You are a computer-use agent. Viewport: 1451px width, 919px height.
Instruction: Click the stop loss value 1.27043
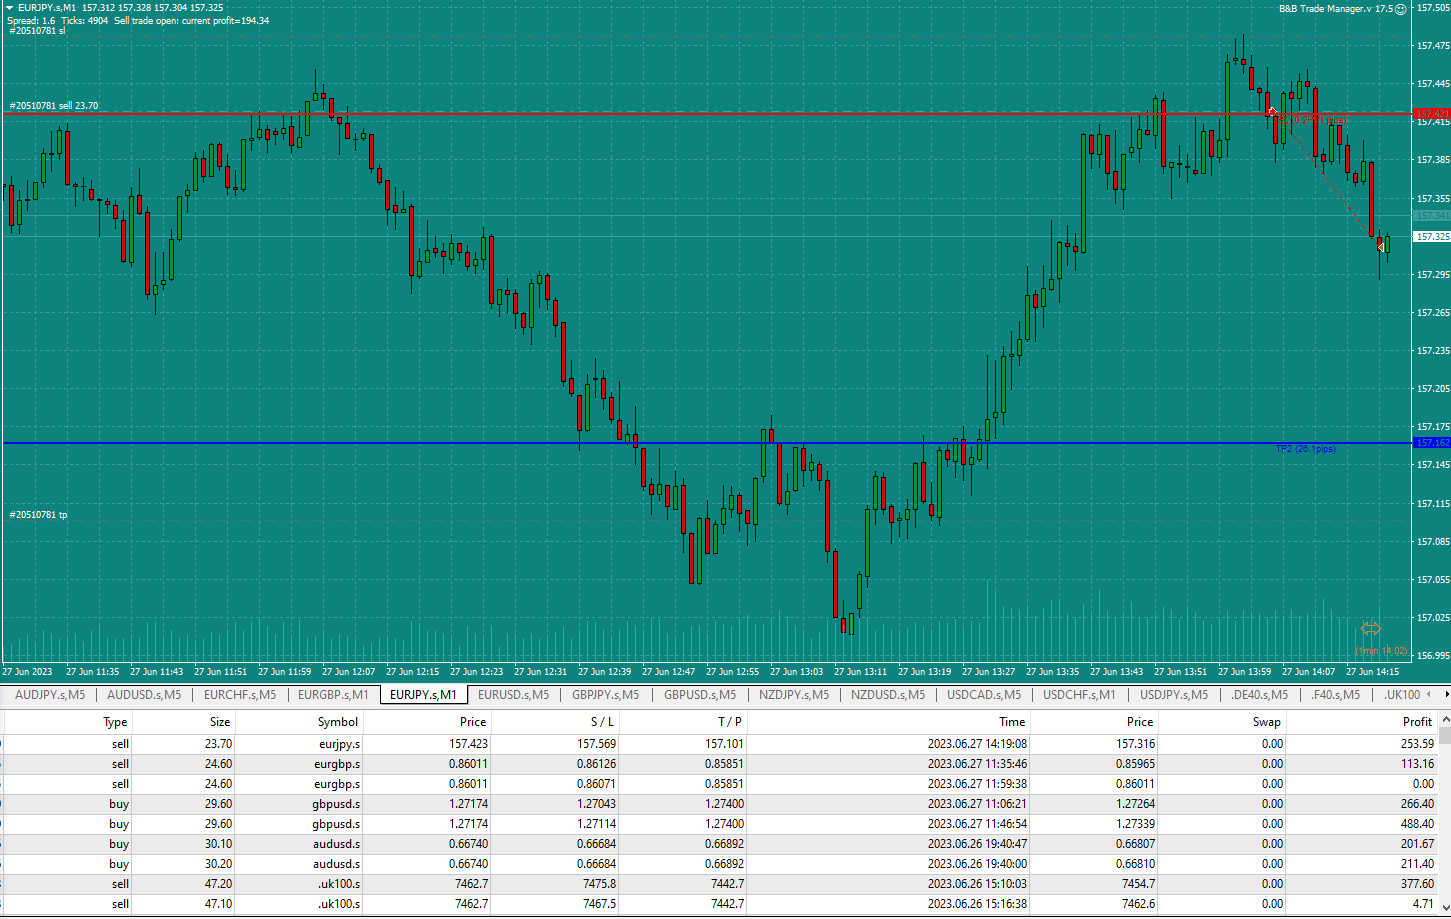point(597,804)
